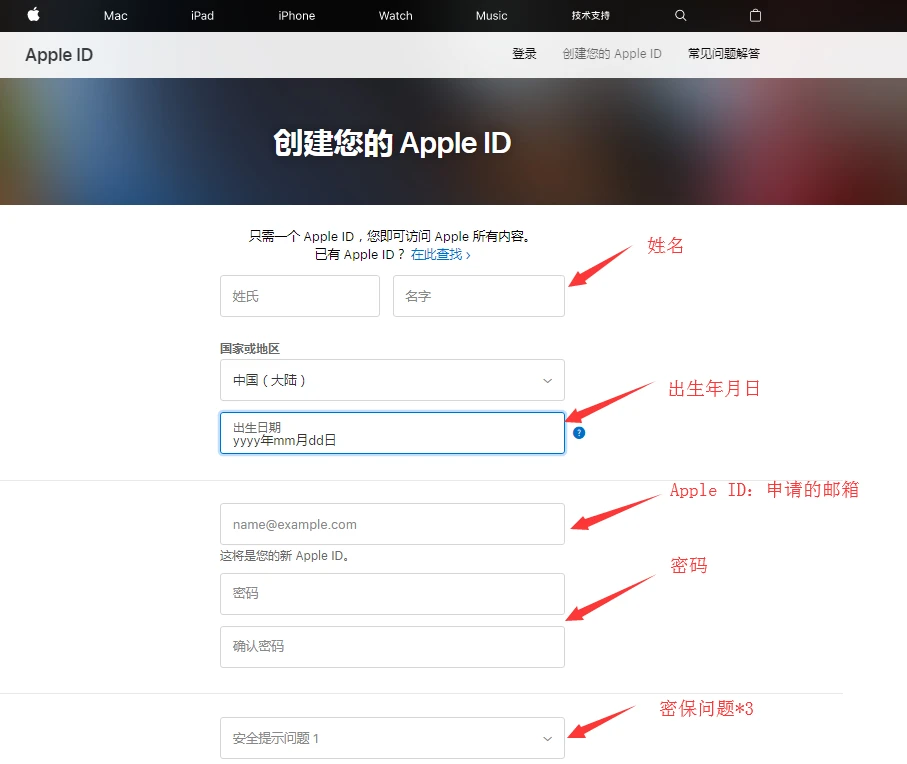Focus the 姓氏 input field
The width and height of the screenshot is (907, 764).
(300, 296)
